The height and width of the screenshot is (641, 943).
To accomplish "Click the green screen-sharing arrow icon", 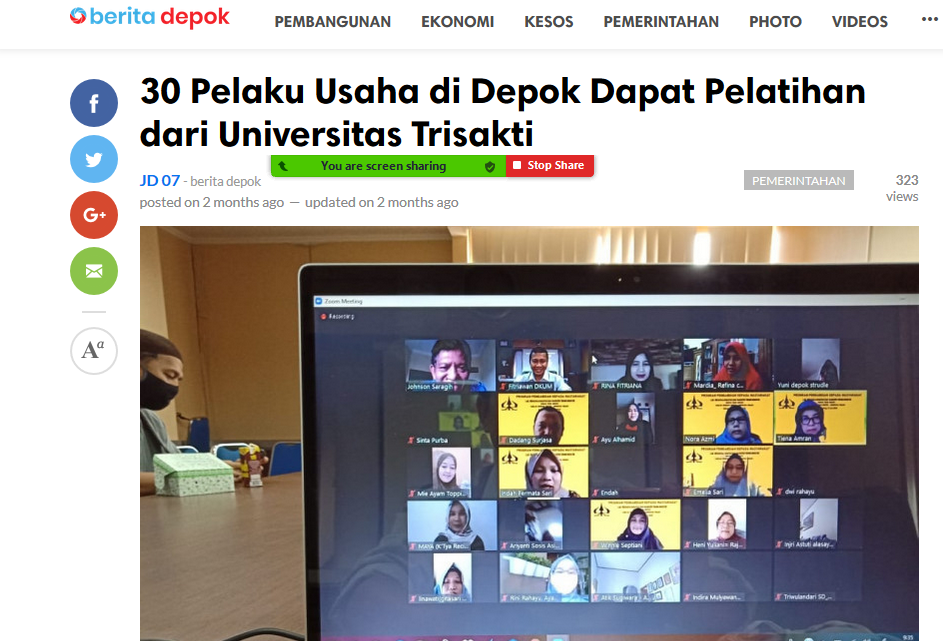I will click(283, 166).
